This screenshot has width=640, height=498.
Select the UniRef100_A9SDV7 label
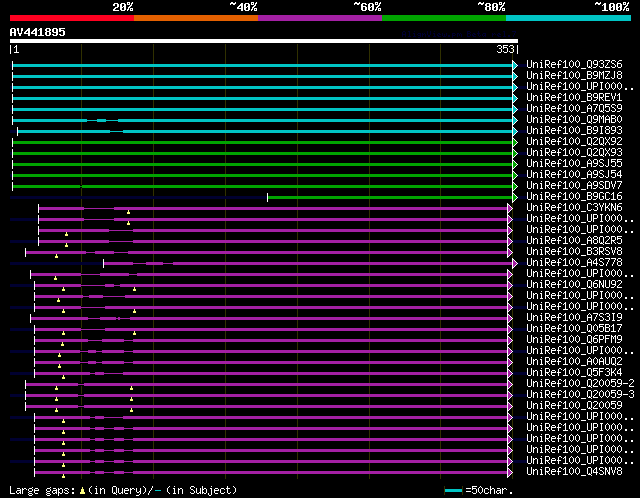click(574, 185)
